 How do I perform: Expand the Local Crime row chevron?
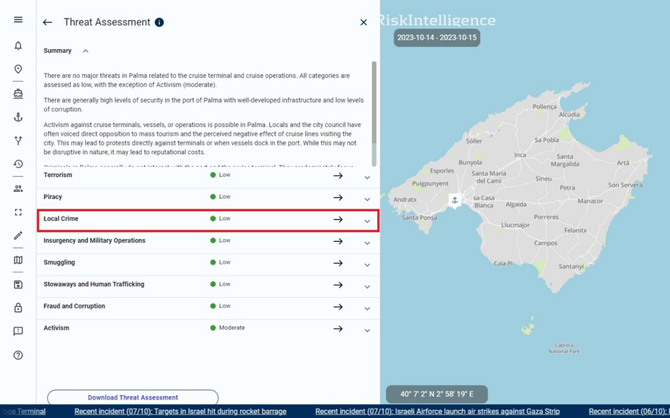[x=367, y=220]
